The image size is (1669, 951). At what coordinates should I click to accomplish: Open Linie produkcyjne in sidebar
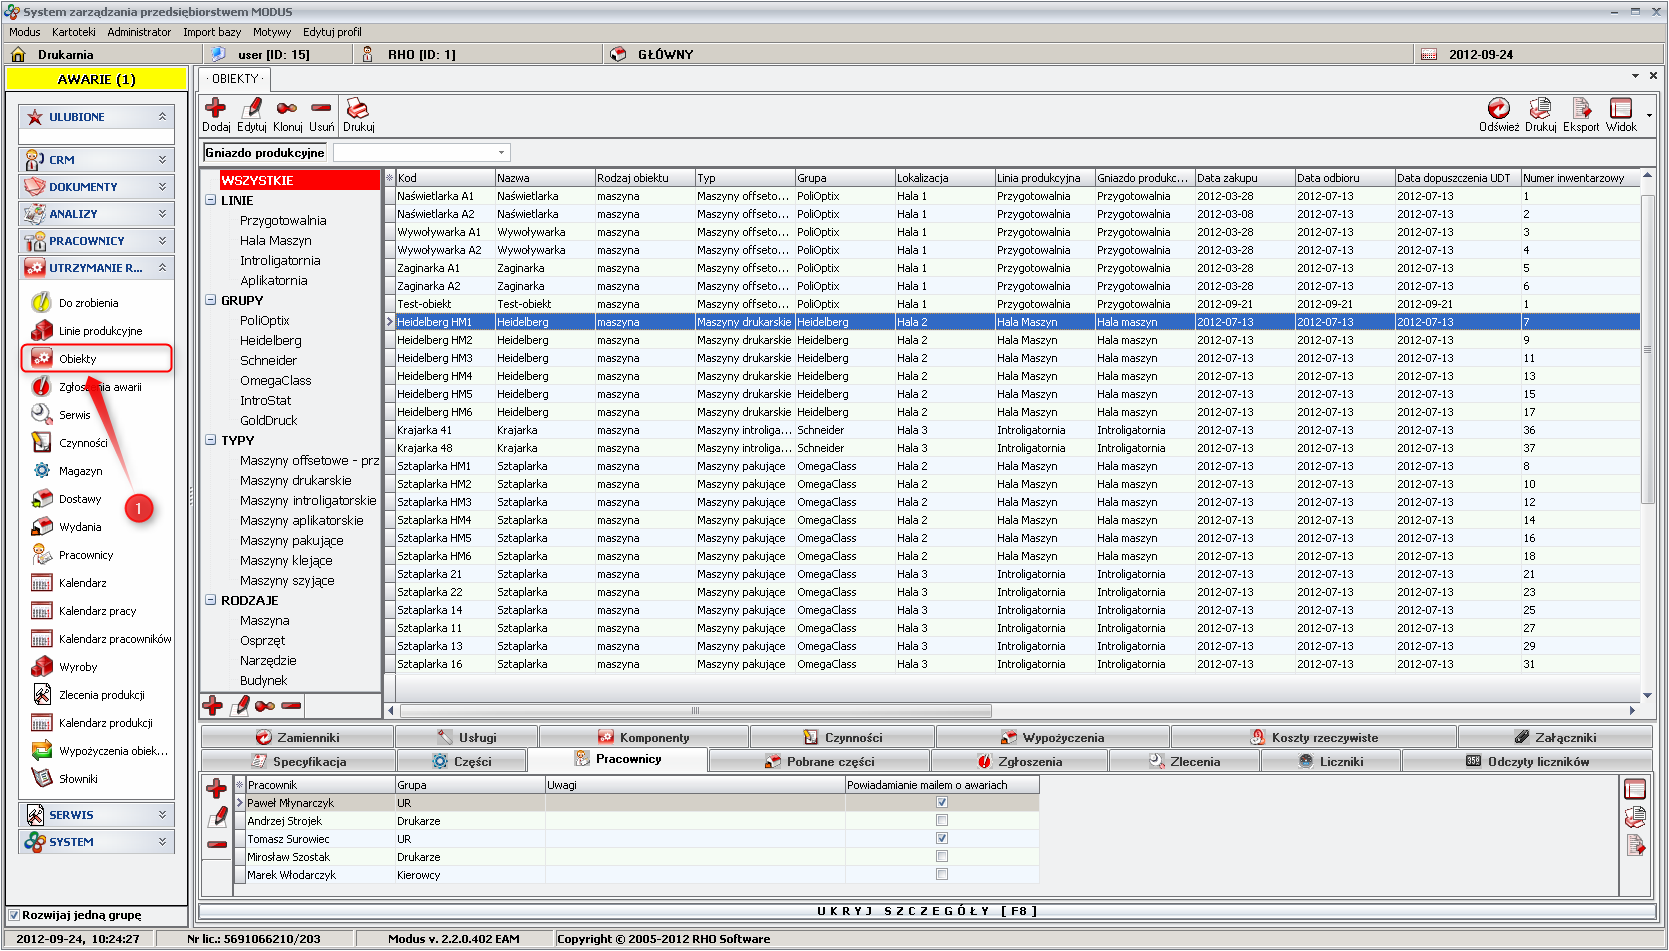click(100, 331)
